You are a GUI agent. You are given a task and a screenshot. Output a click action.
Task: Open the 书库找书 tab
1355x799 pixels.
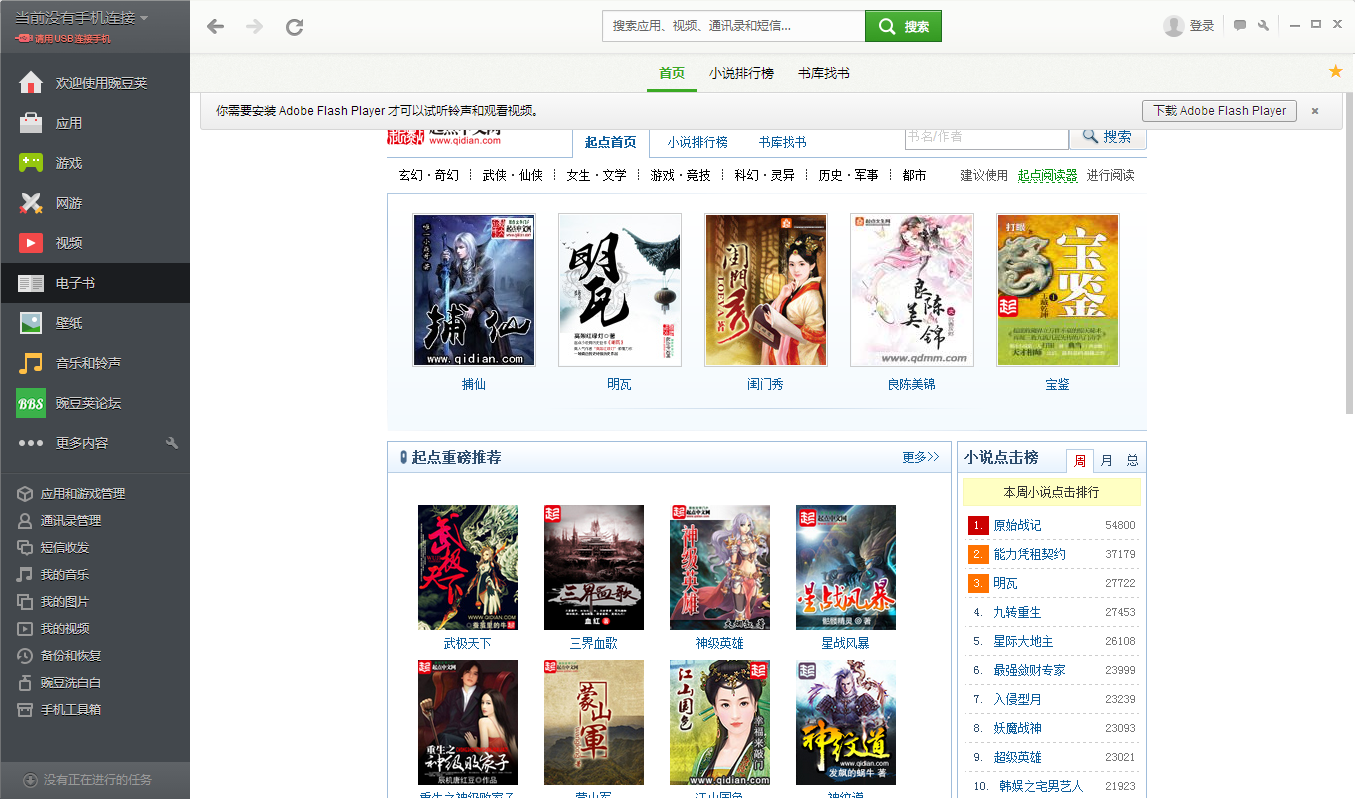824,73
